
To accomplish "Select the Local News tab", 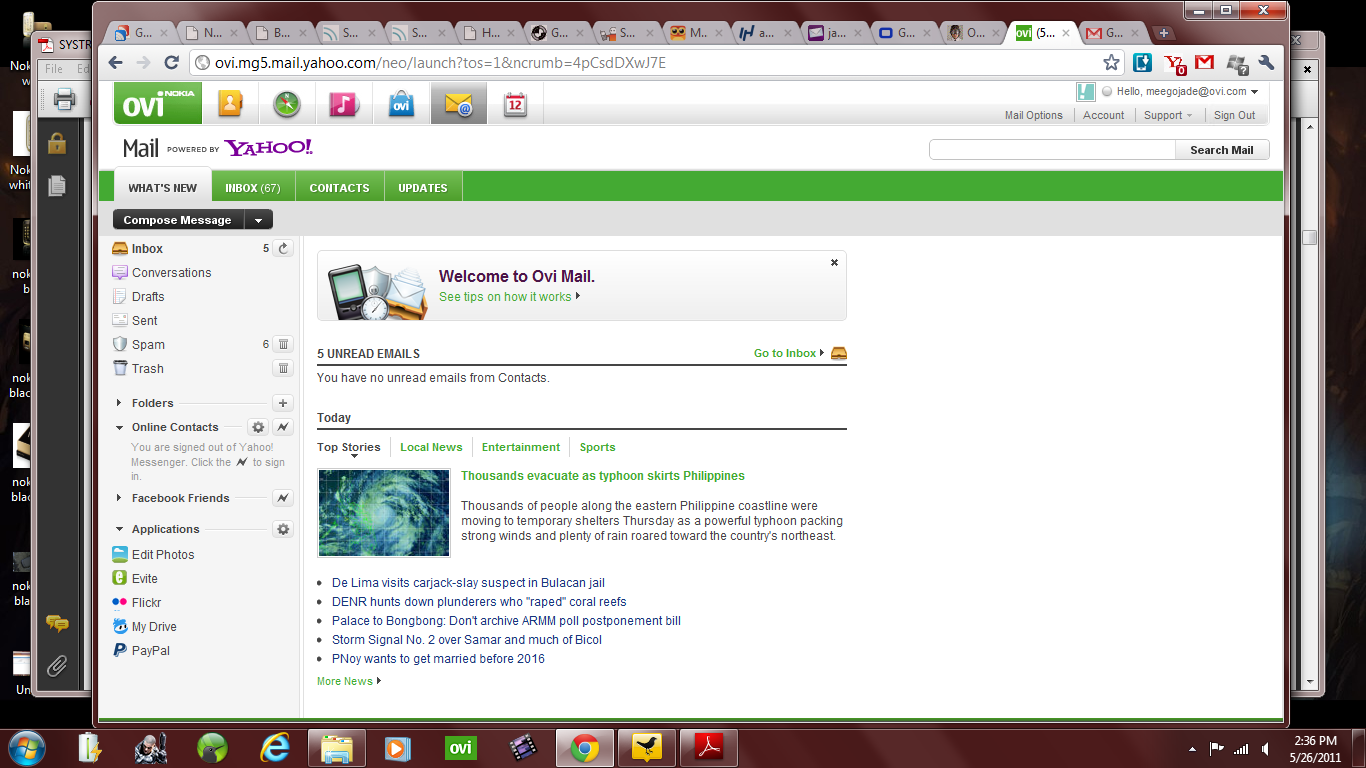I will [x=431, y=447].
